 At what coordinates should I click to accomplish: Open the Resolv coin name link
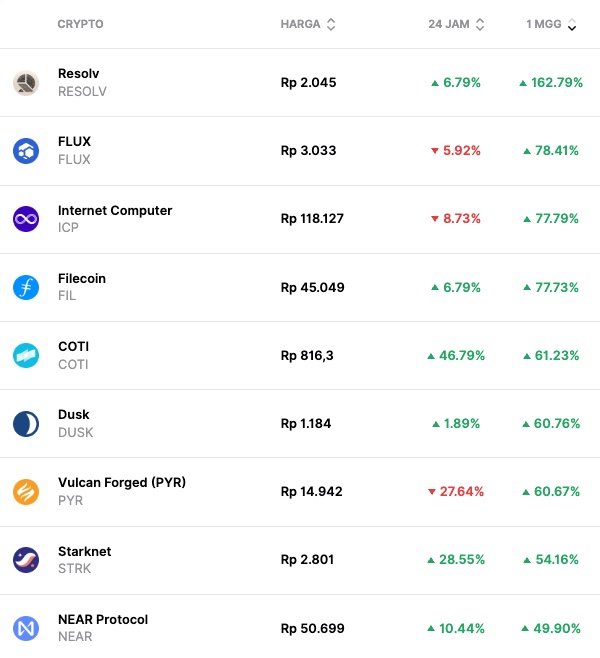[79, 74]
